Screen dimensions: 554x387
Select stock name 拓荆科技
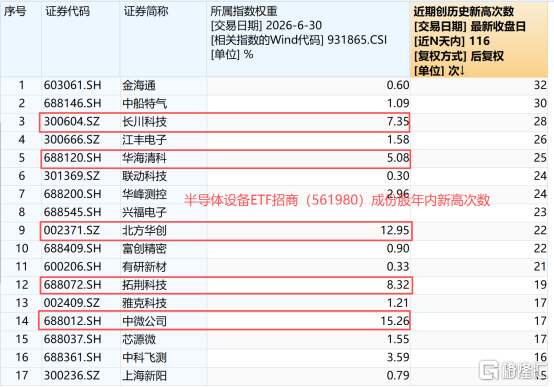pyautogui.click(x=145, y=285)
